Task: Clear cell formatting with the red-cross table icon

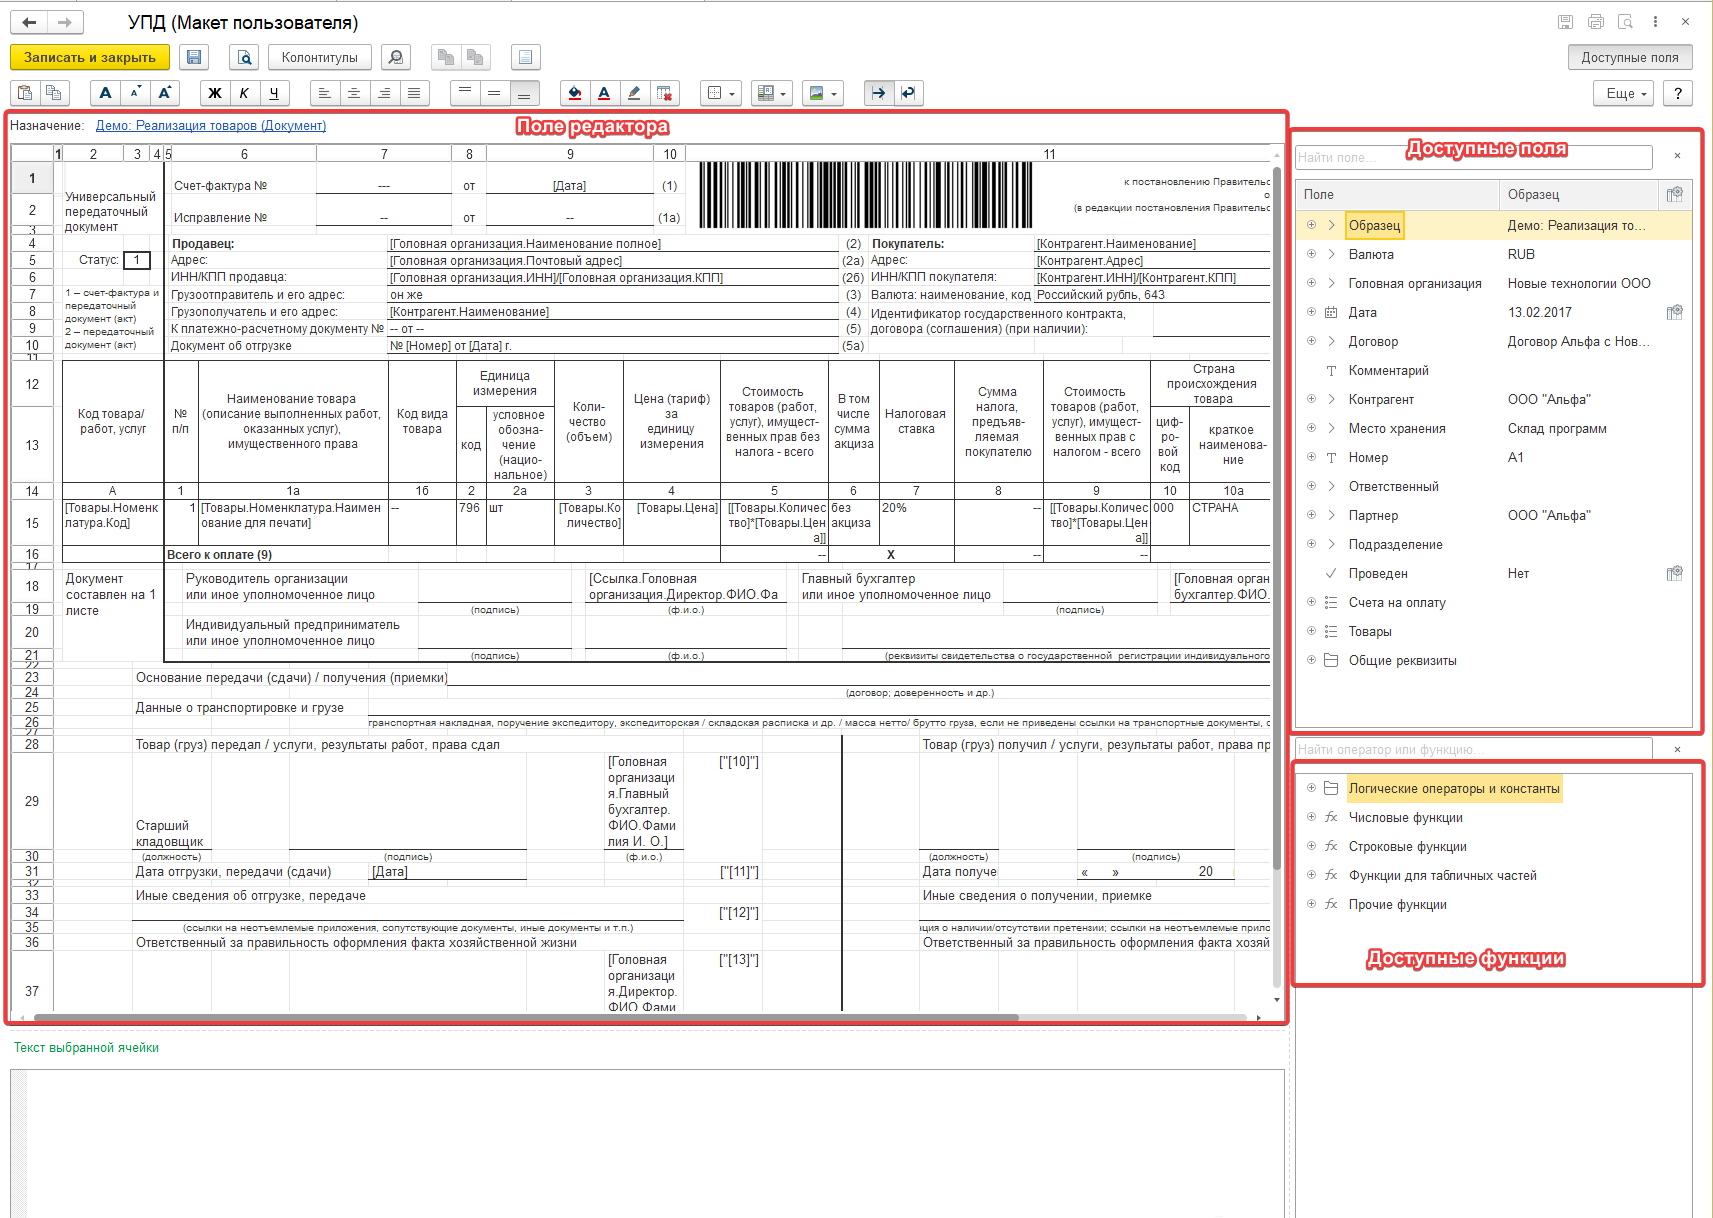Action: tap(664, 93)
